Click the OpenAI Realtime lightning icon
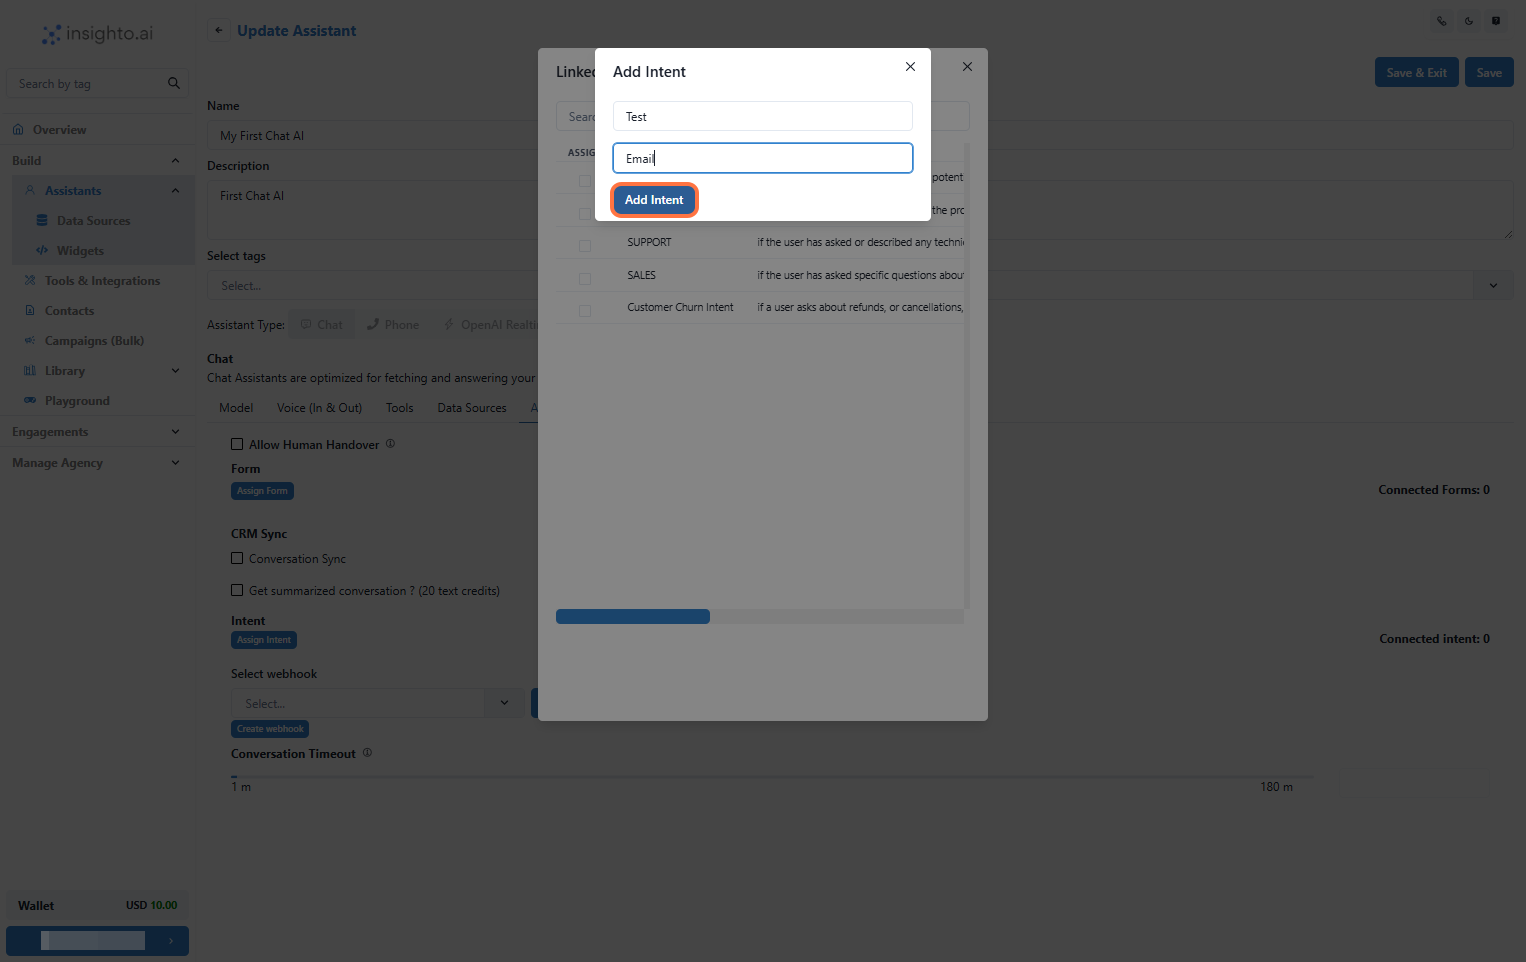Screen dimensions: 1526x962 point(449,324)
